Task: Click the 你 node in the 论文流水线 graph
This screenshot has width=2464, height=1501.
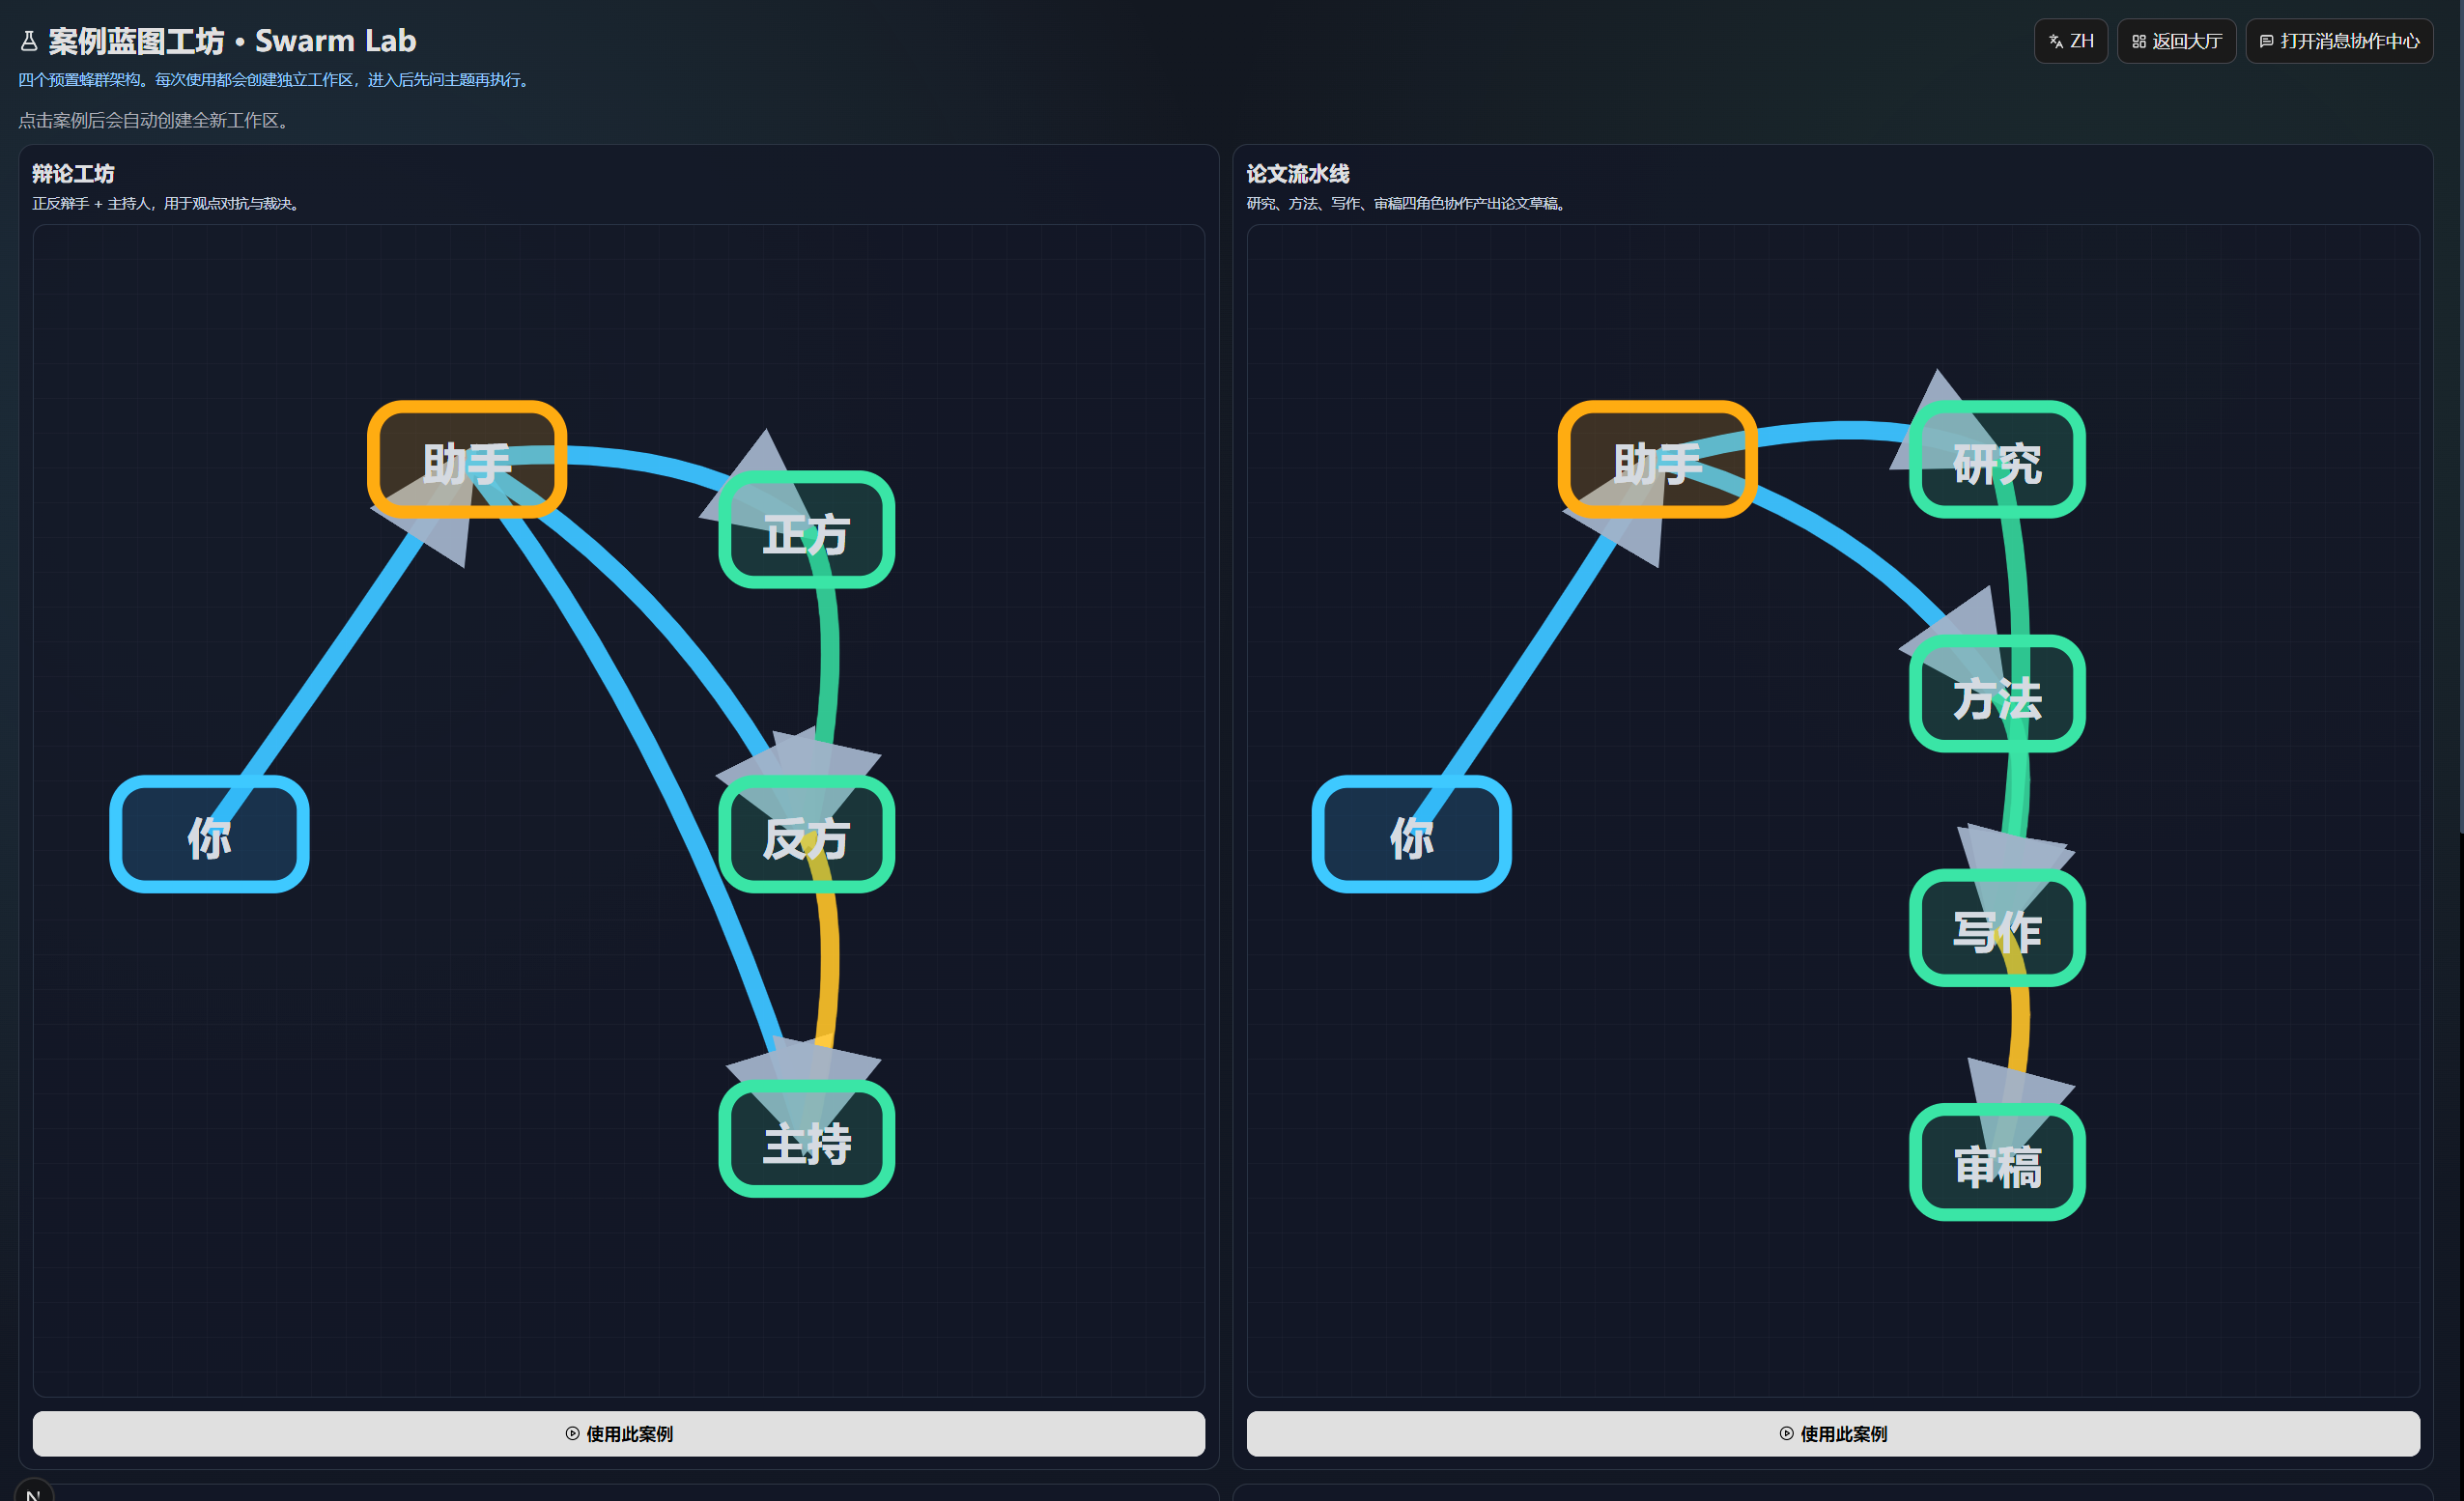Action: 1411,834
